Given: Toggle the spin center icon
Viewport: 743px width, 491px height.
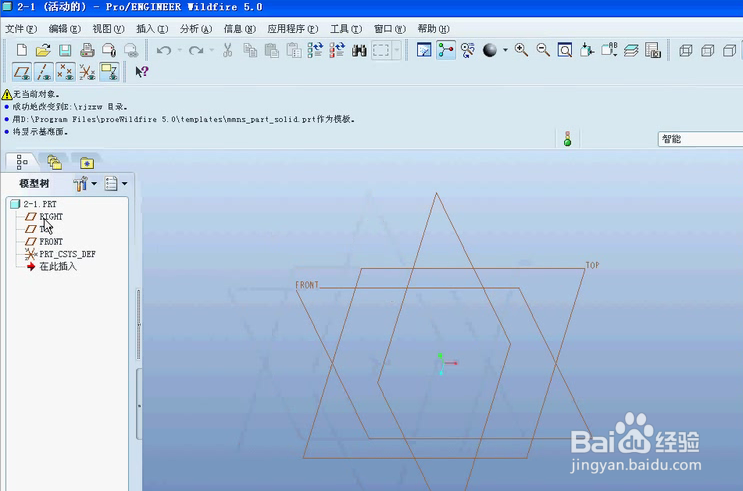Looking at the screenshot, I should pos(446,50).
